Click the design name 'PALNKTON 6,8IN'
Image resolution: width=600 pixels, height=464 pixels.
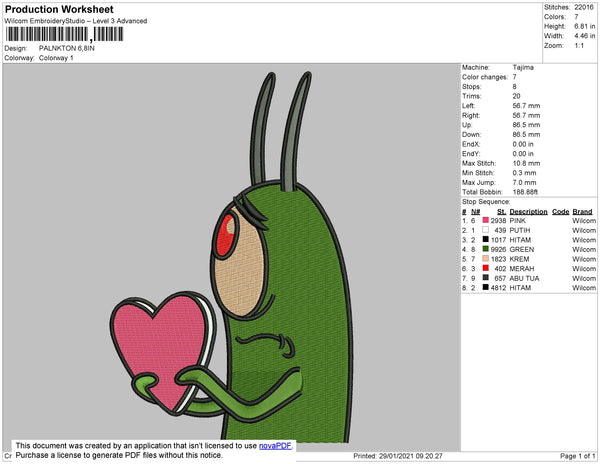click(x=67, y=48)
